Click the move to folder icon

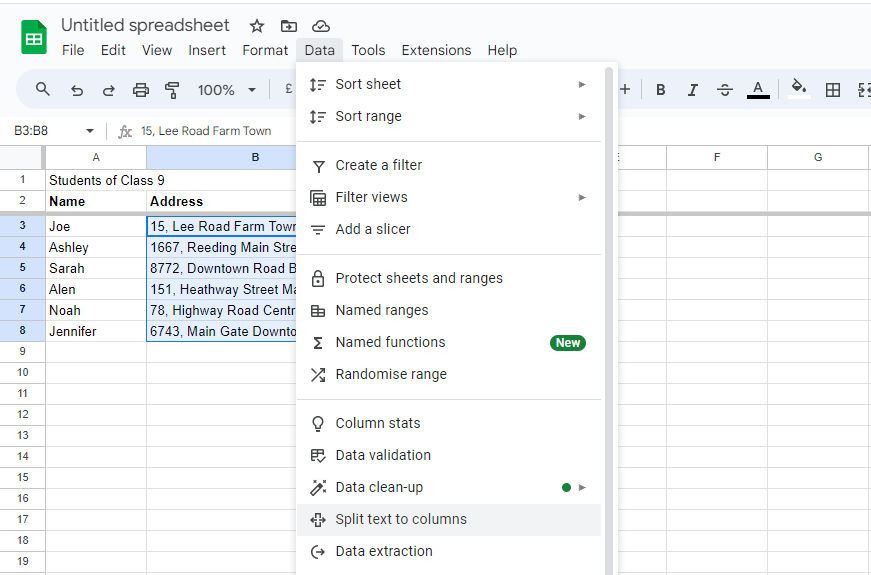289,26
